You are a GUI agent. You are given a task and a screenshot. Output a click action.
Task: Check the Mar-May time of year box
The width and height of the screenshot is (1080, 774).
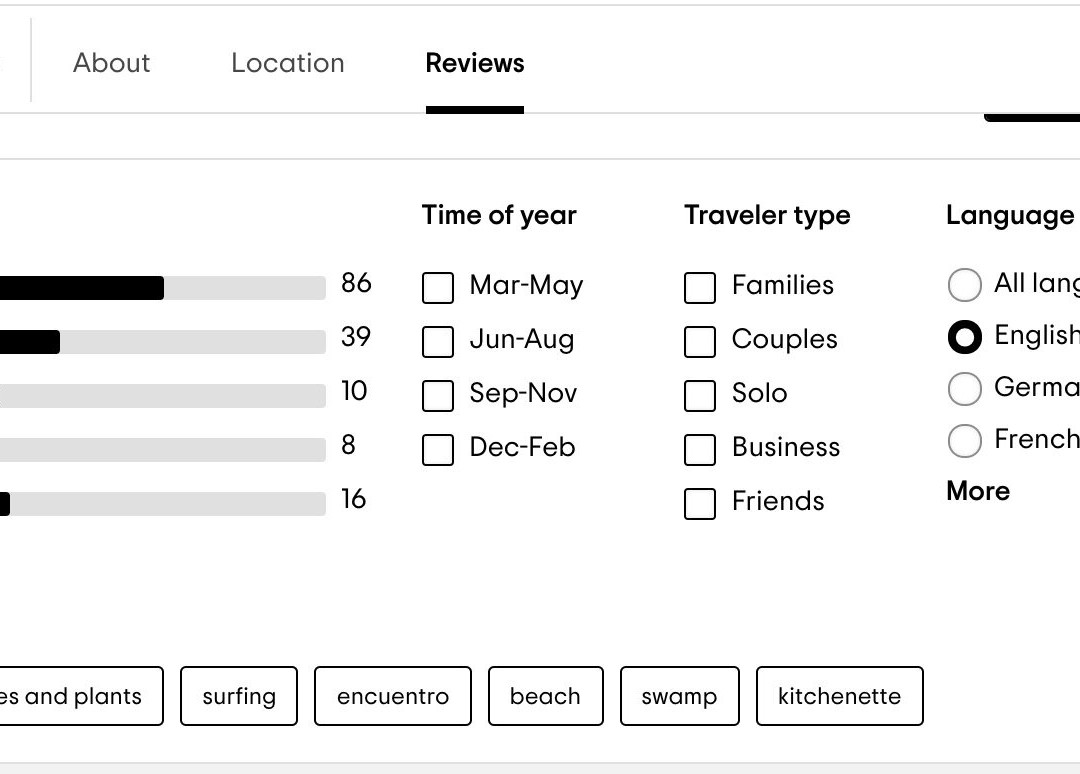click(x=438, y=288)
